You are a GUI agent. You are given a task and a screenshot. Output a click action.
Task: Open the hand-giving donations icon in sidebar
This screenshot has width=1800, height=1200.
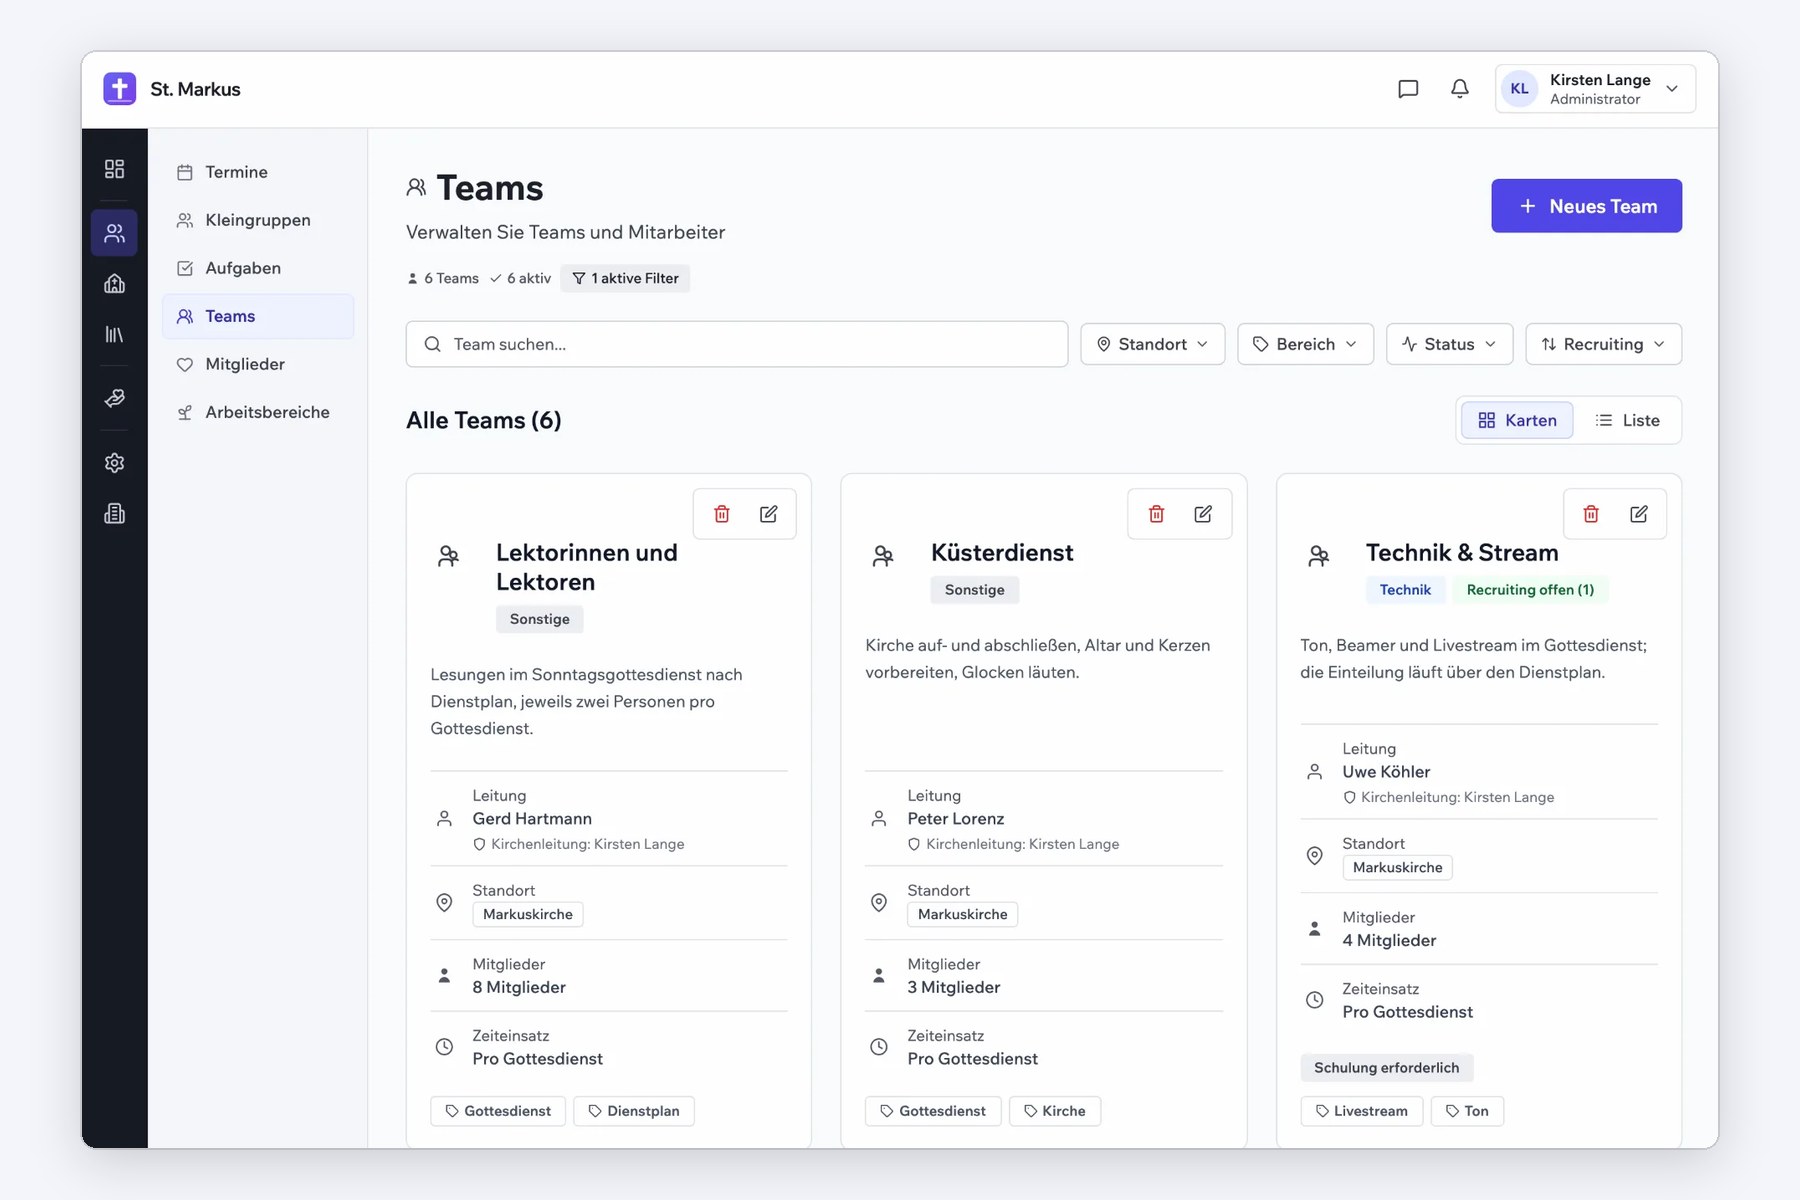(x=114, y=398)
